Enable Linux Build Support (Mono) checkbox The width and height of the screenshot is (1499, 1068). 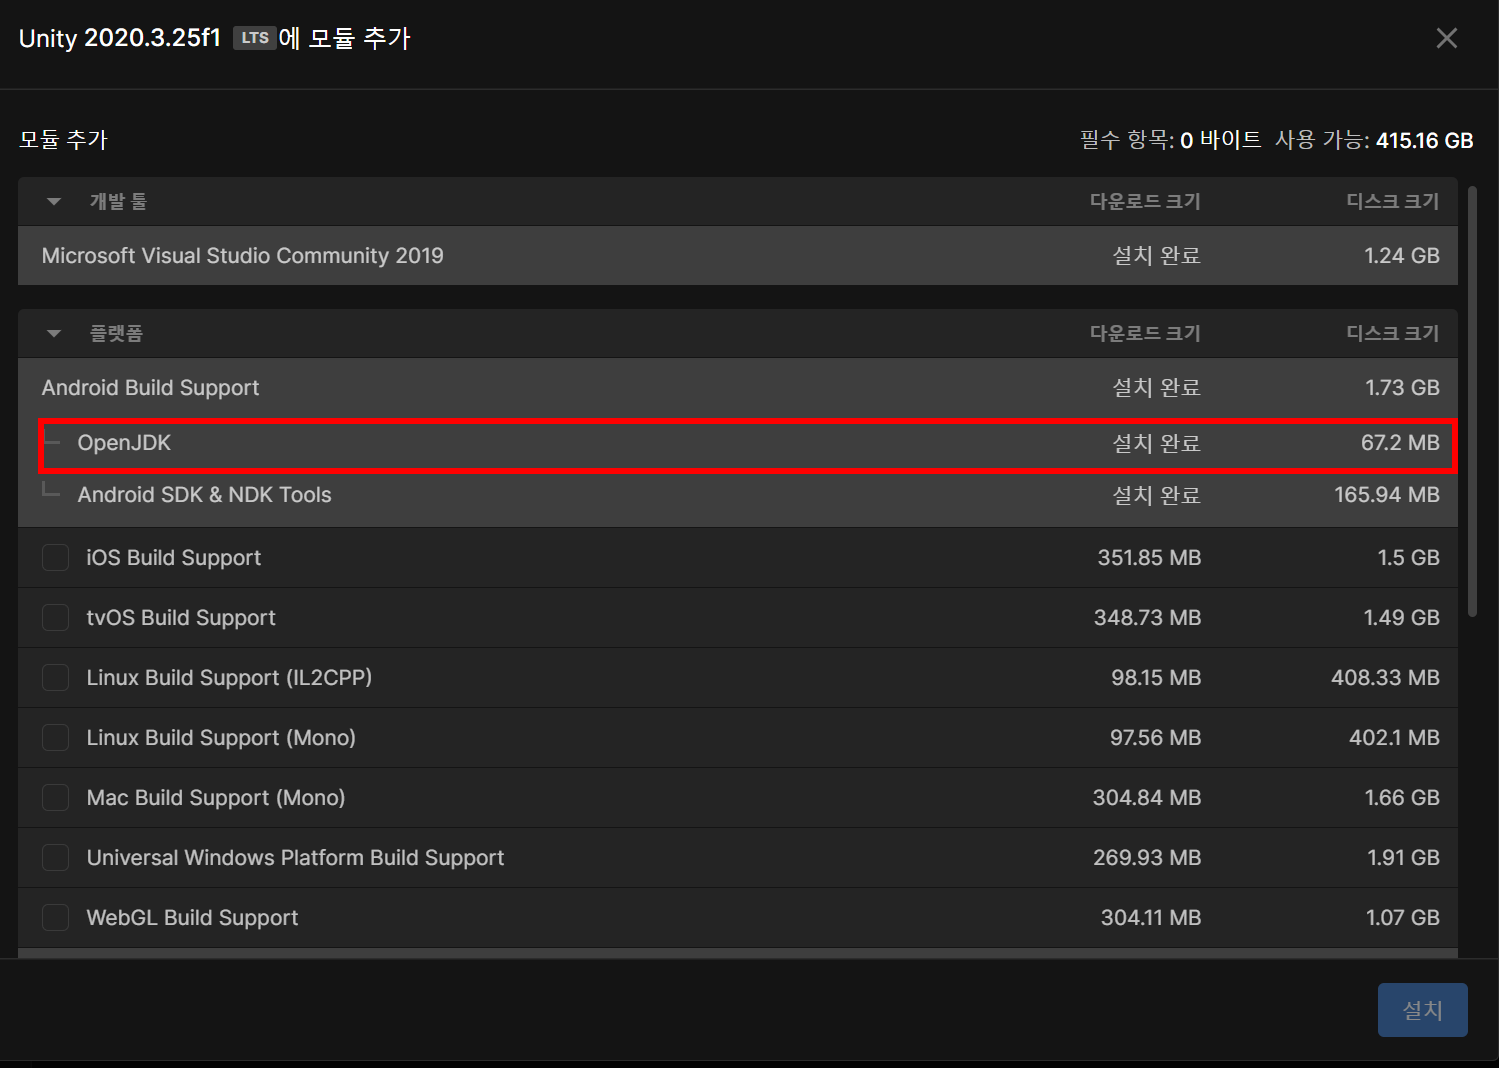point(55,737)
